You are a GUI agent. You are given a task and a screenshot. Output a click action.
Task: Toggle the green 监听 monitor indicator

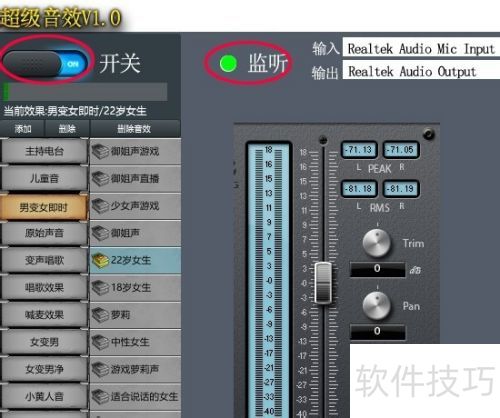(228, 63)
